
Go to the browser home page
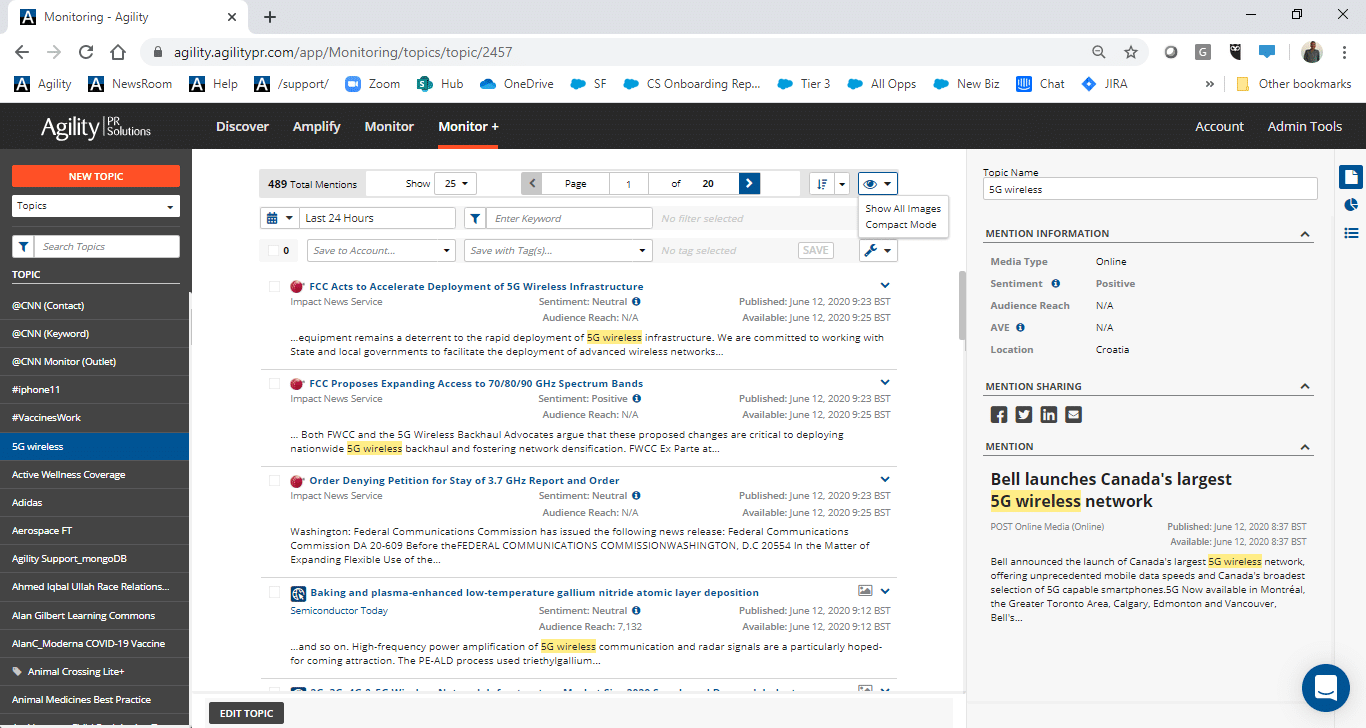coord(118,52)
